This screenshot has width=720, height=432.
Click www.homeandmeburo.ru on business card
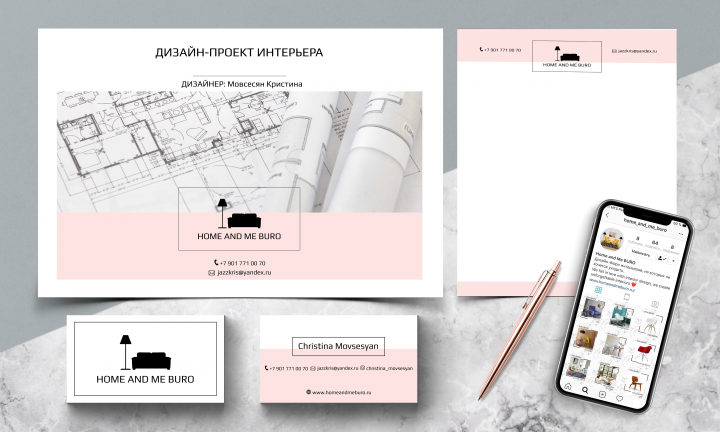pos(342,393)
